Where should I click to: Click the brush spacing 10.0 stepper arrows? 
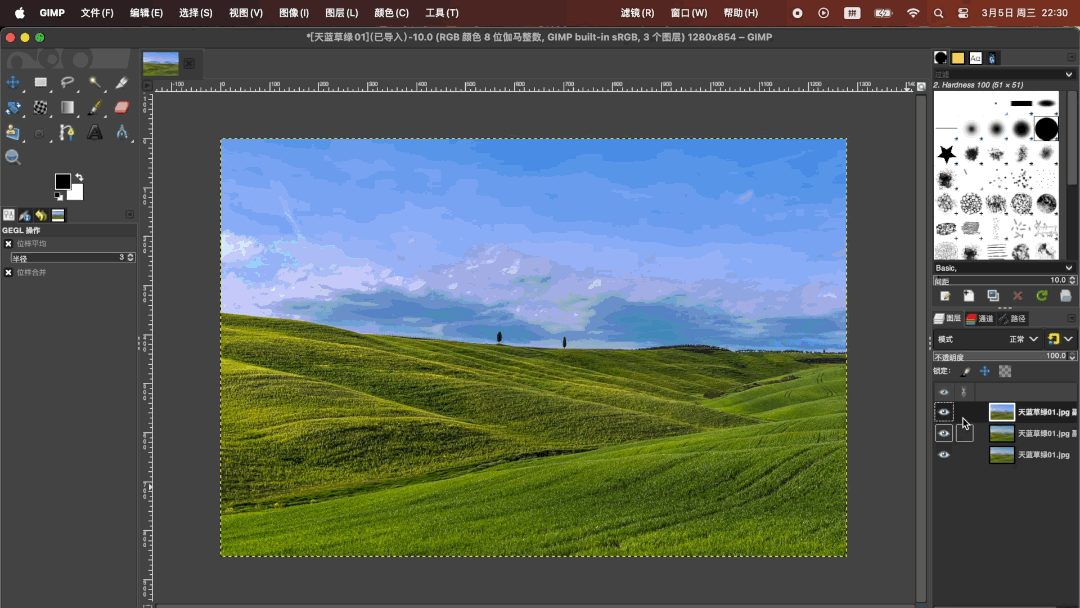pos(1072,280)
